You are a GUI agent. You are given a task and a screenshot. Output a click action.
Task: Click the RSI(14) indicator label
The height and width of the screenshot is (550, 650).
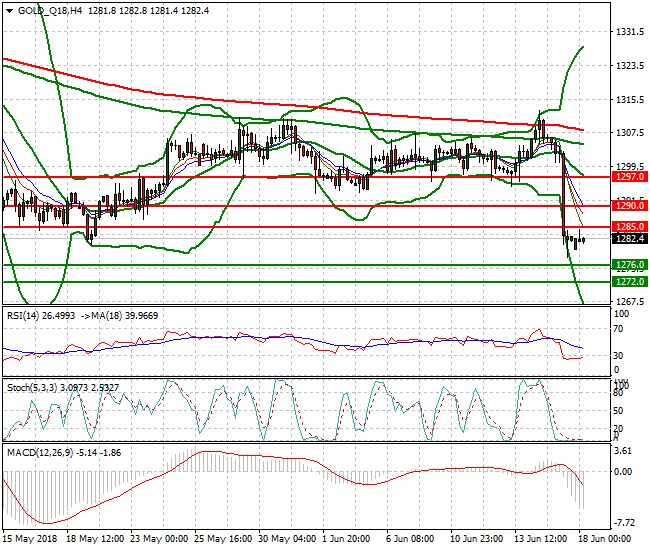click(x=23, y=316)
